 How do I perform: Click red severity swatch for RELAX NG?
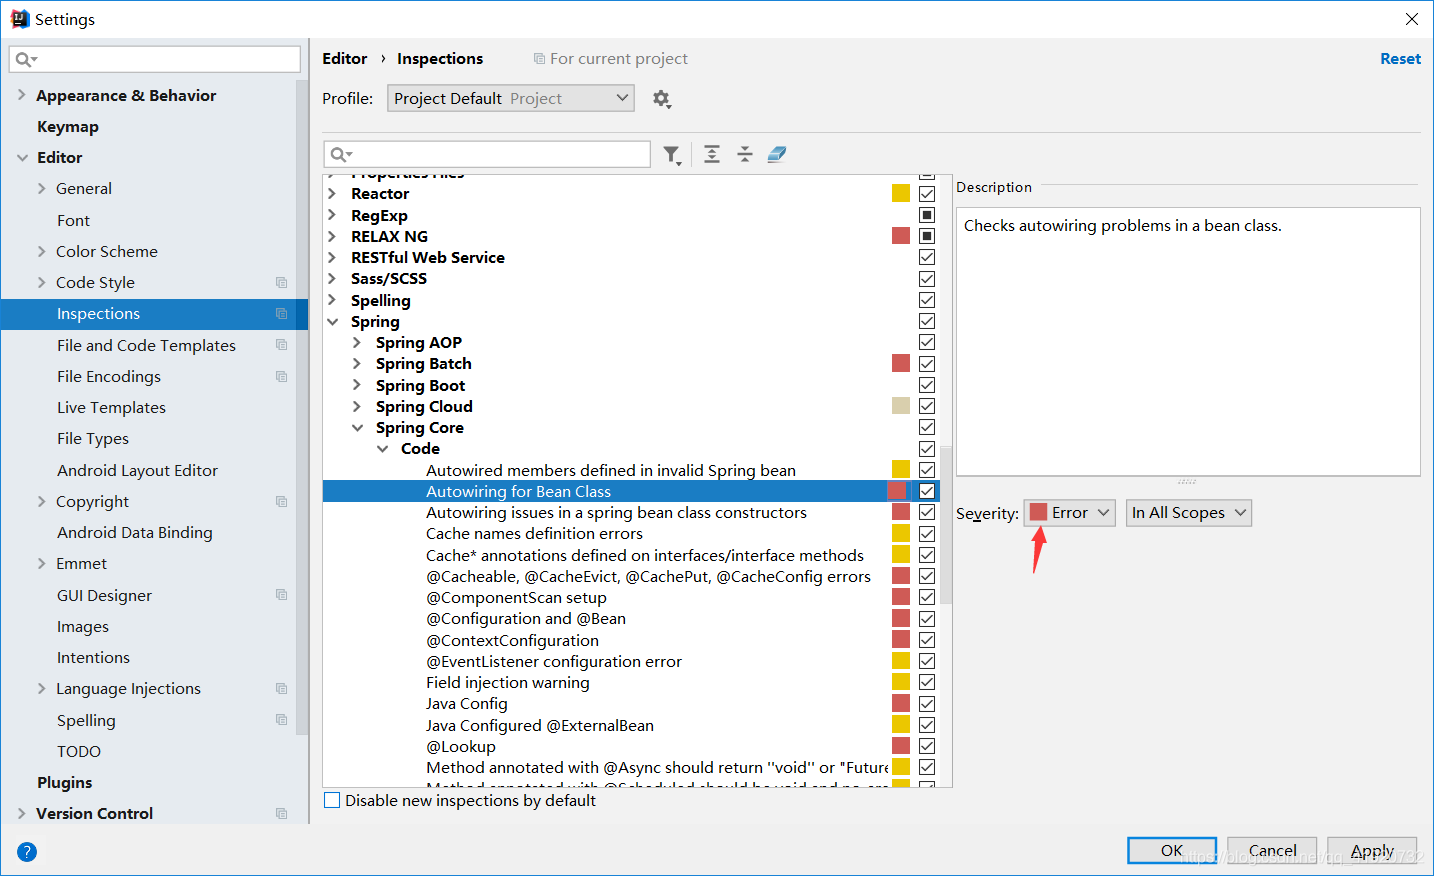(901, 236)
